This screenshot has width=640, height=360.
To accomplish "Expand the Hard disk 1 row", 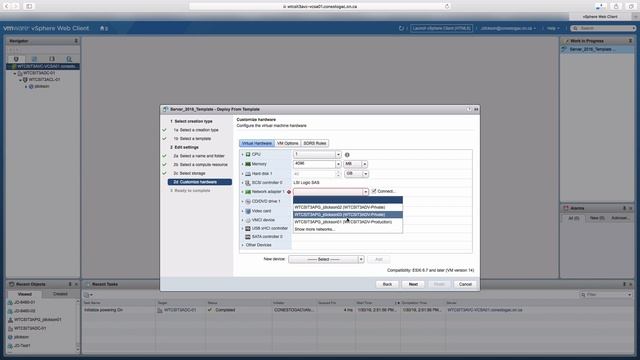I will 242,174.
